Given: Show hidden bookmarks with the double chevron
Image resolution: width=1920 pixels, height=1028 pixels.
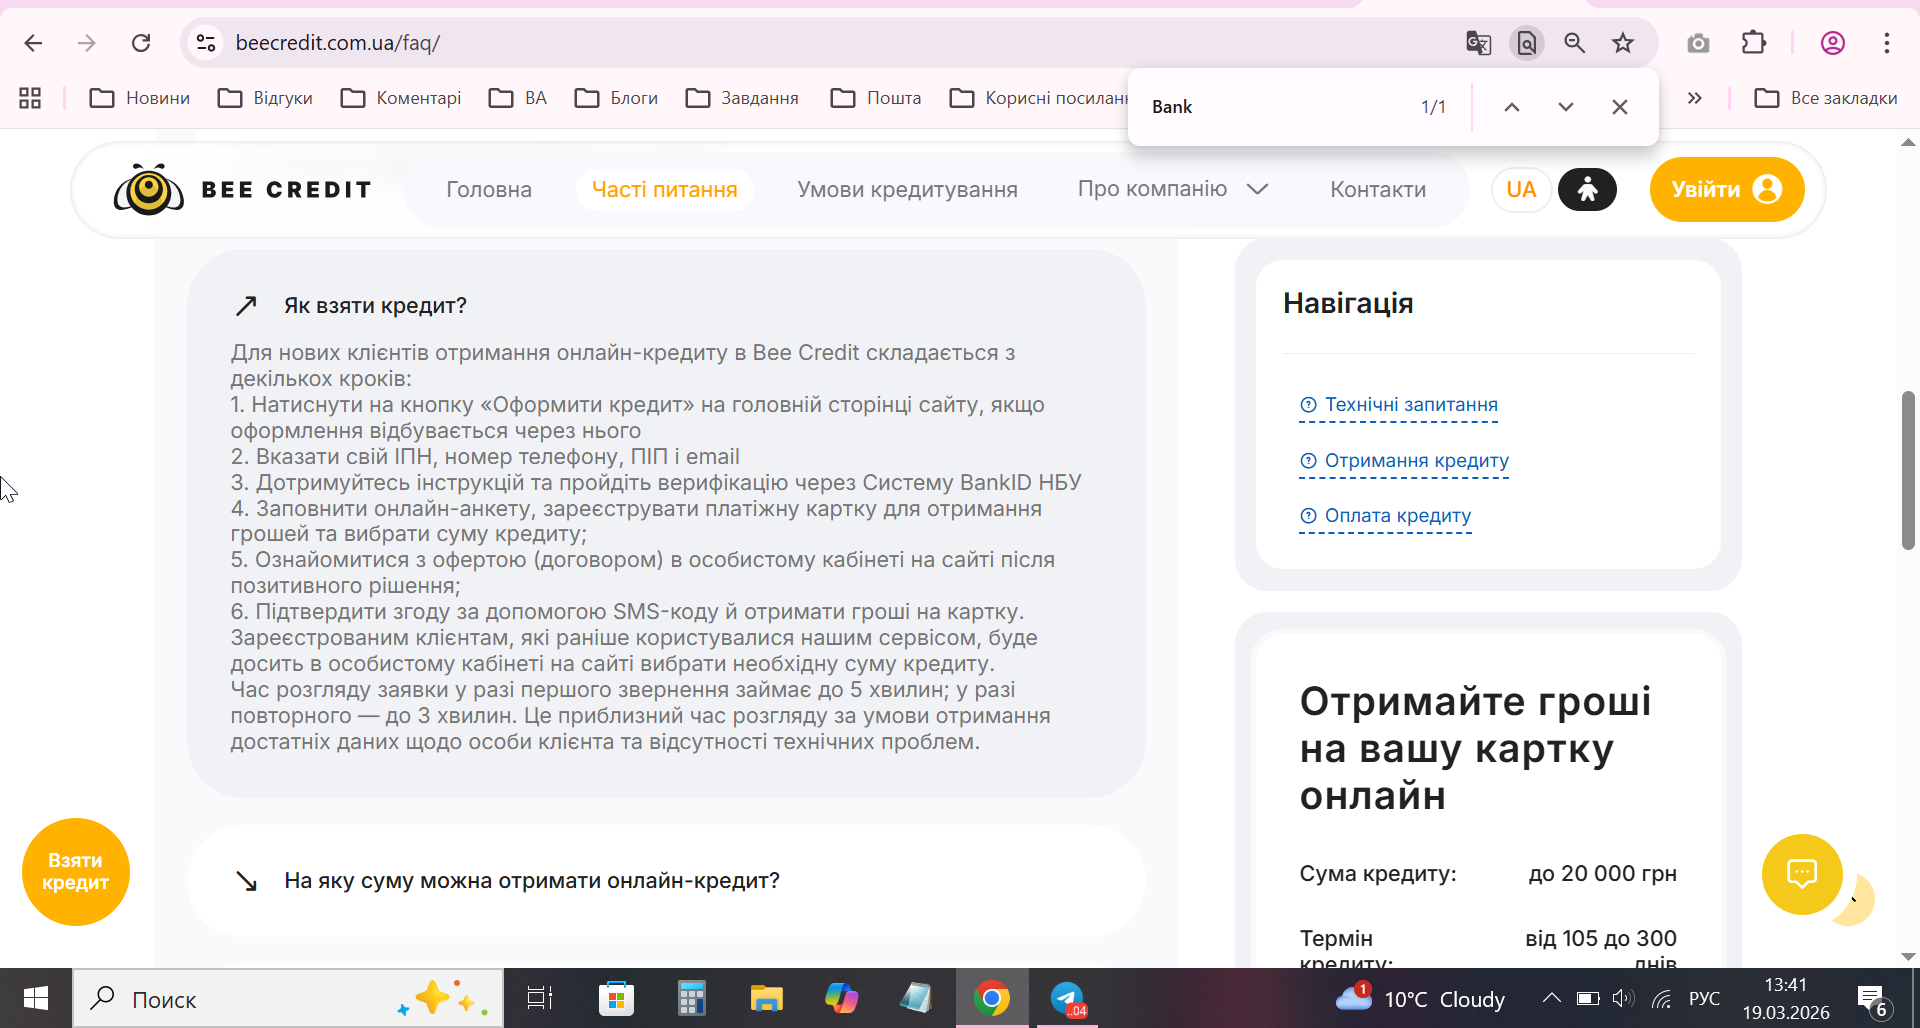Looking at the screenshot, I should (1694, 98).
